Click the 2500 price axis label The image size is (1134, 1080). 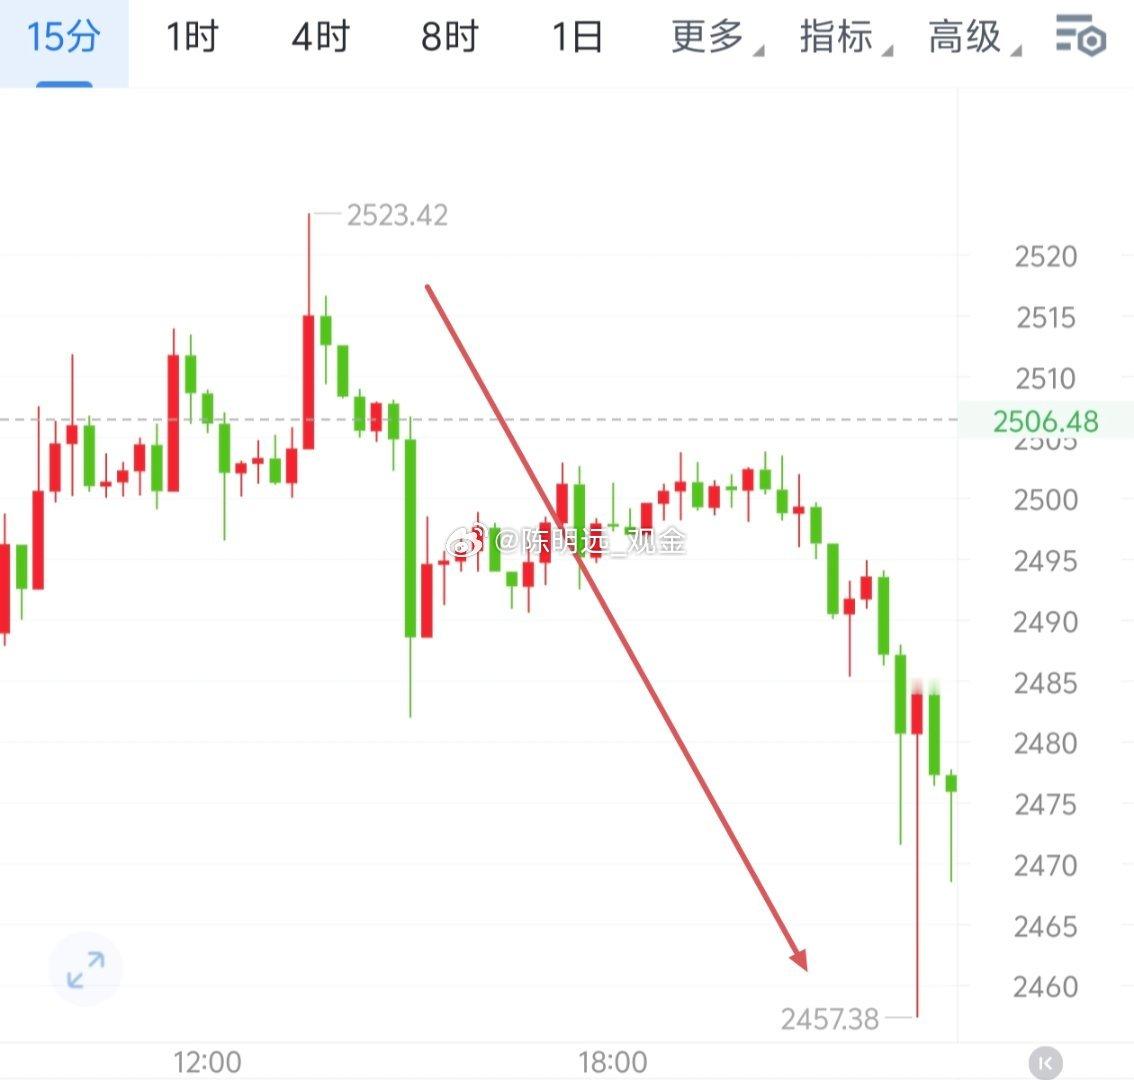click(x=1045, y=500)
